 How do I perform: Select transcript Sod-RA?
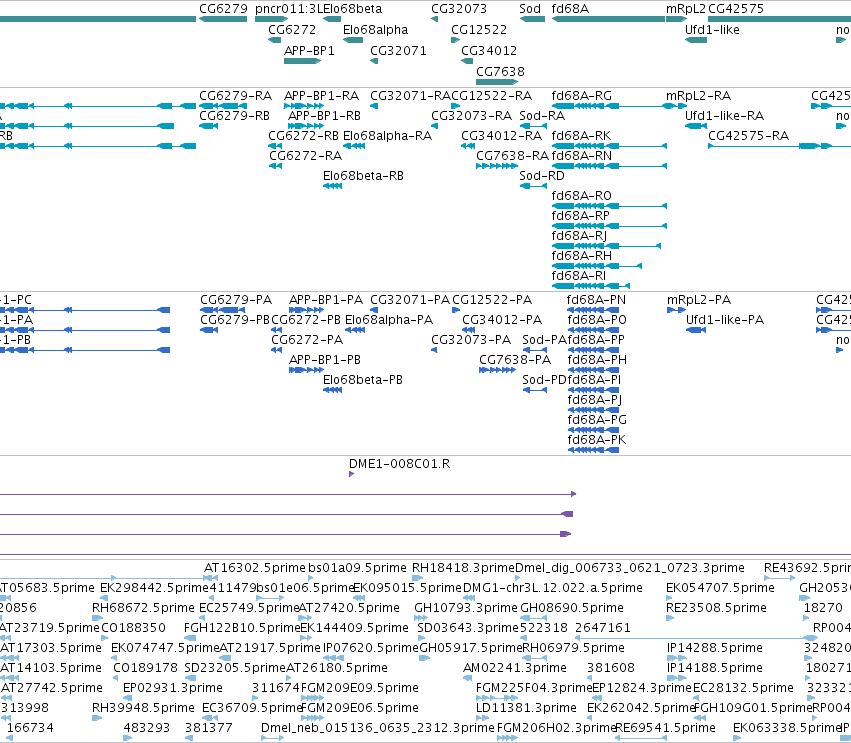tap(542, 116)
